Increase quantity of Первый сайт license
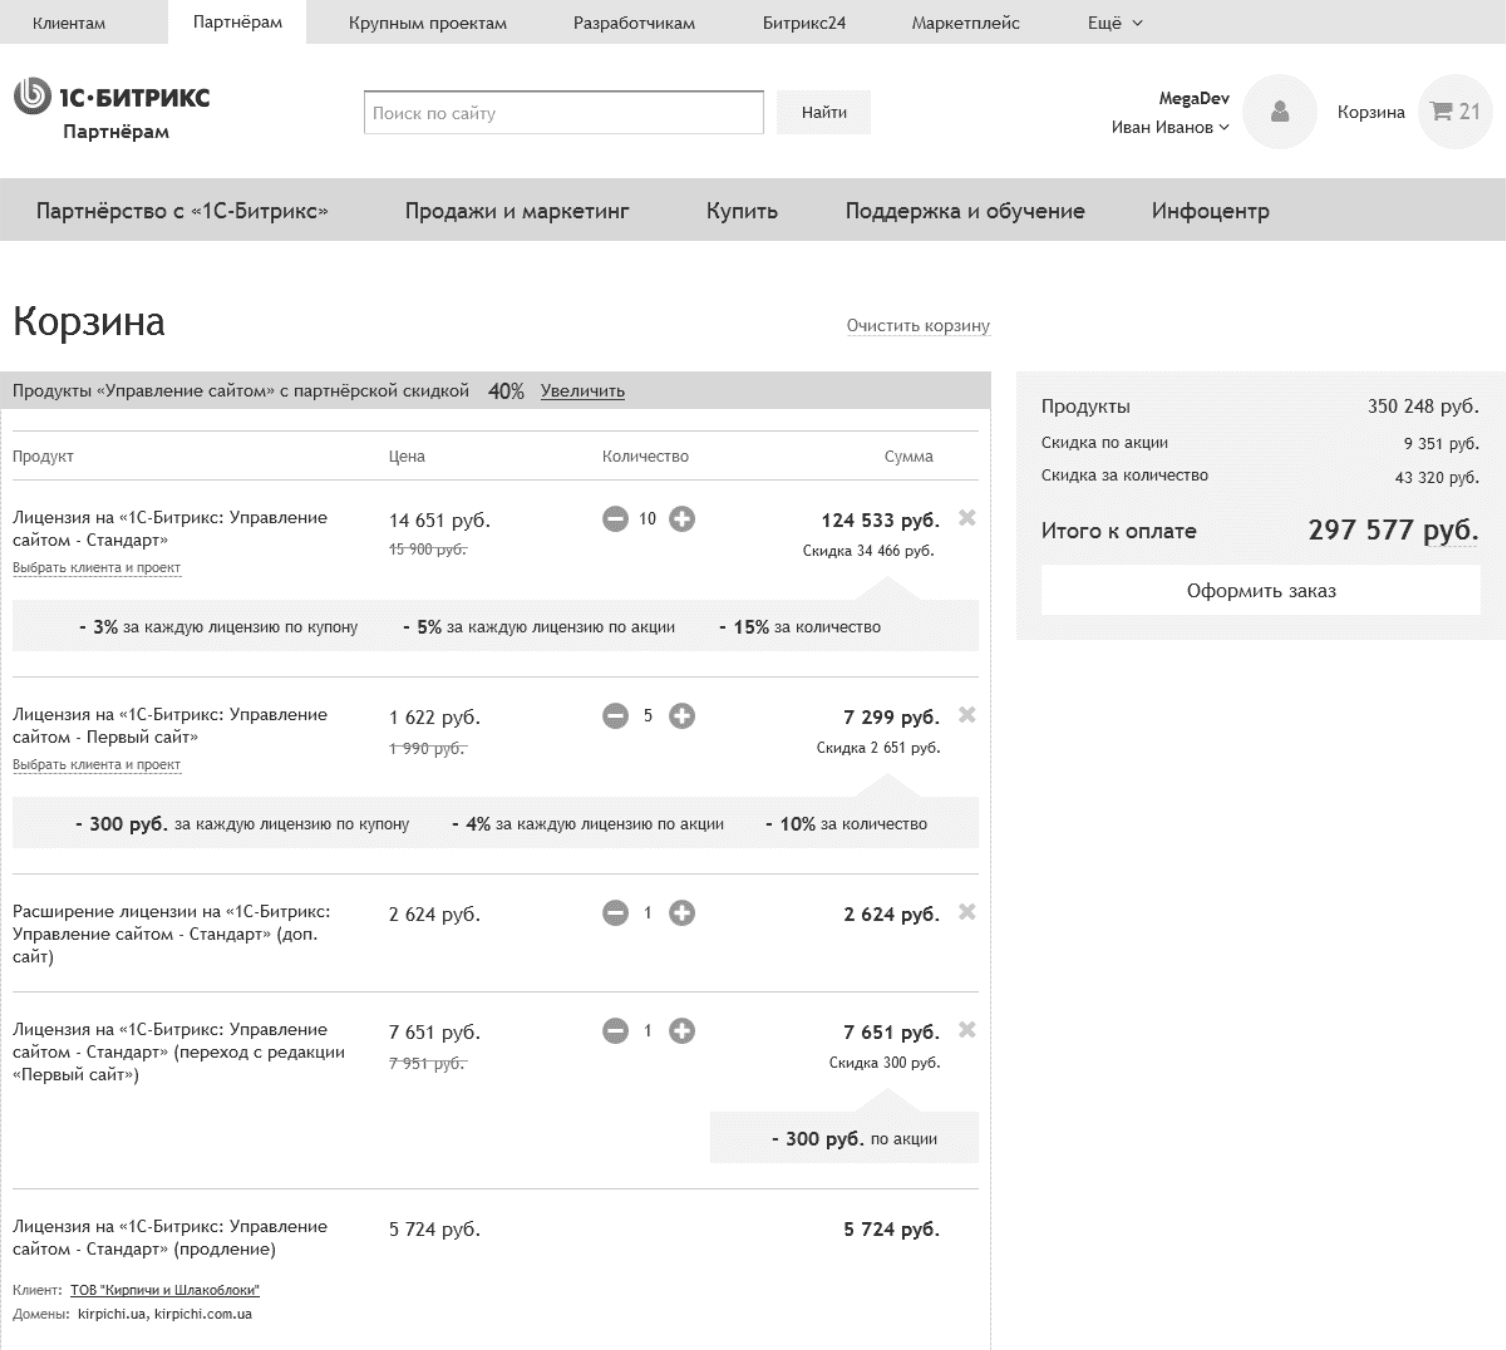This screenshot has width=1506, height=1350. tap(682, 716)
